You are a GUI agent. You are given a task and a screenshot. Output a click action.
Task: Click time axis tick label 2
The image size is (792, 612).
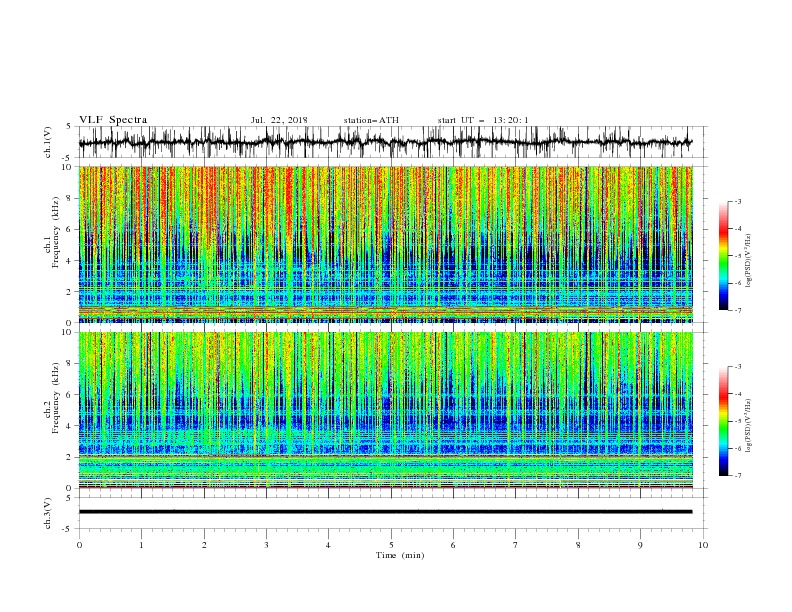tap(204, 545)
